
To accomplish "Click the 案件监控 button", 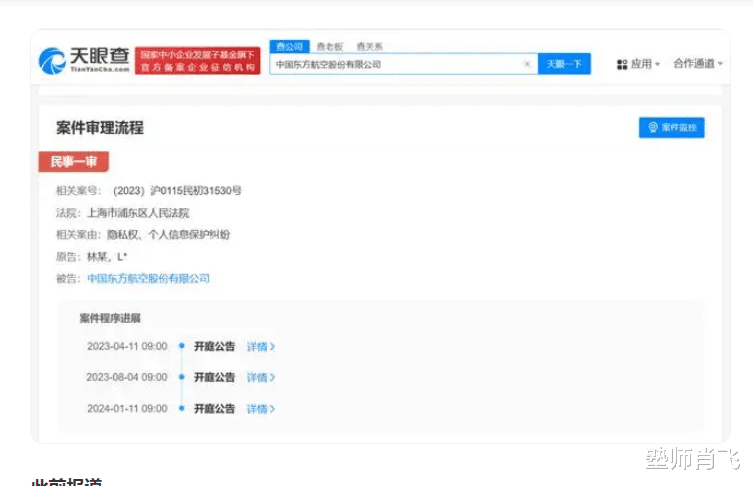I will [x=671, y=127].
